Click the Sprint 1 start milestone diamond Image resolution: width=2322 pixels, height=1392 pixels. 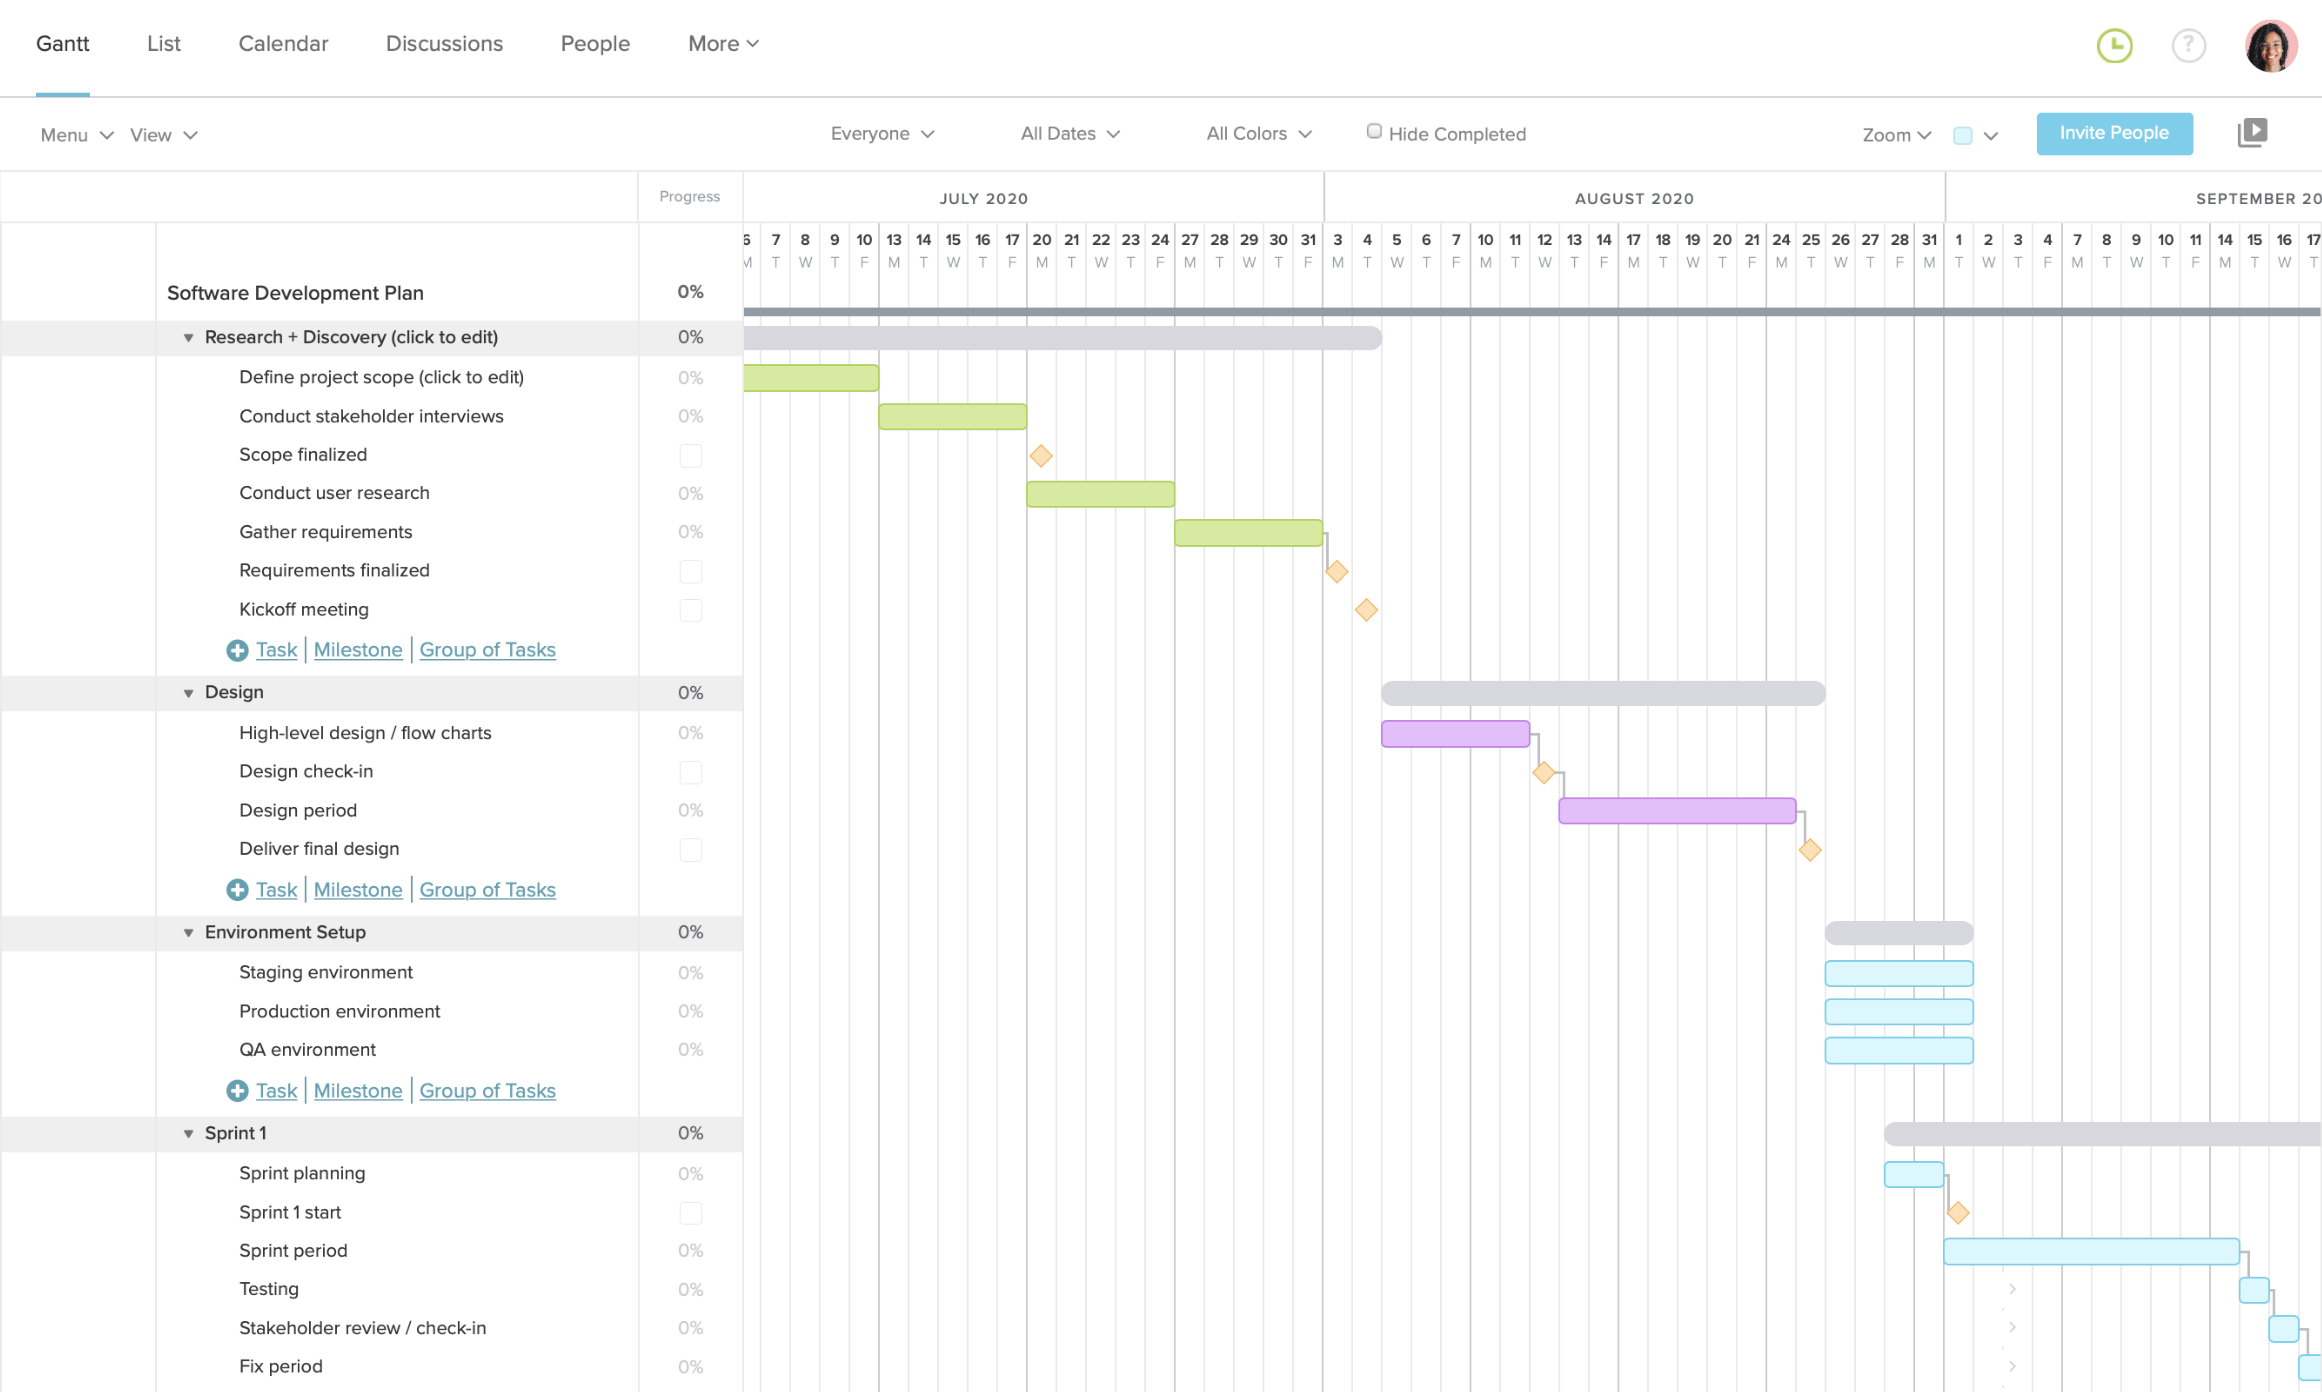coord(1958,1211)
